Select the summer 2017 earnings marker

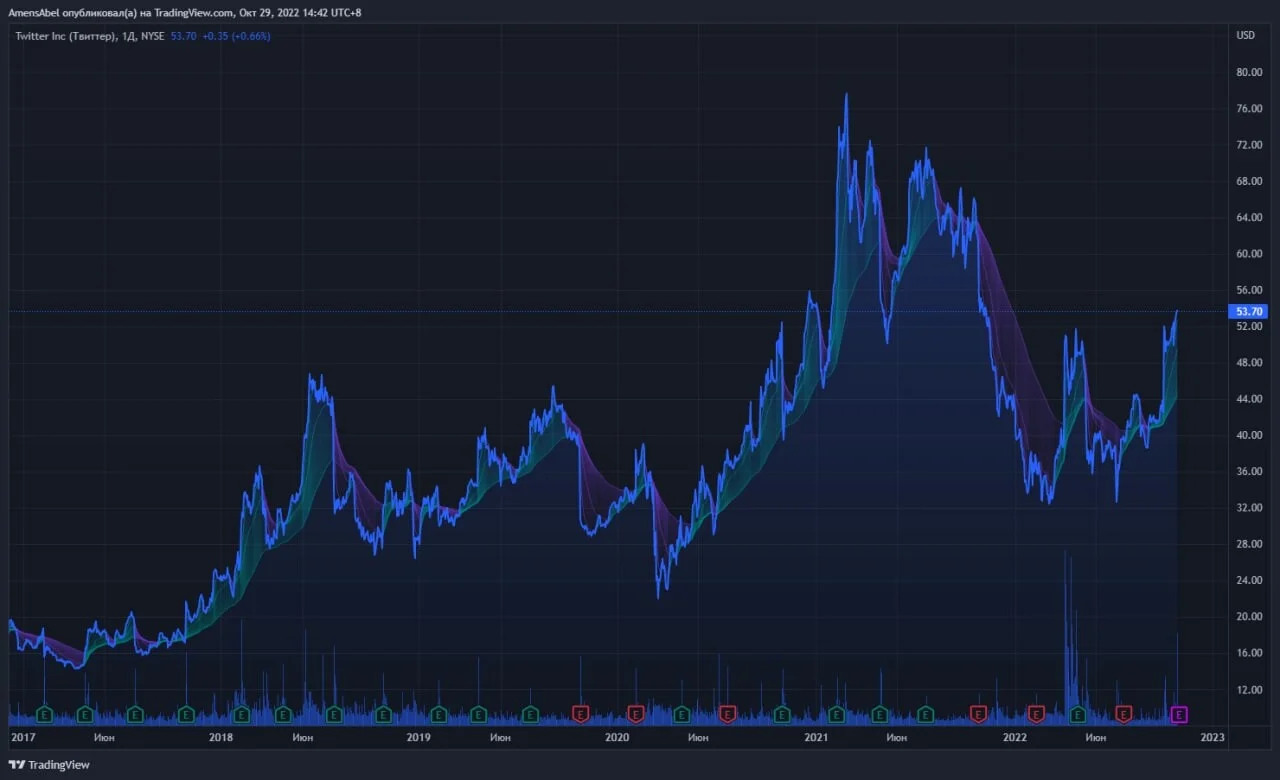click(135, 714)
